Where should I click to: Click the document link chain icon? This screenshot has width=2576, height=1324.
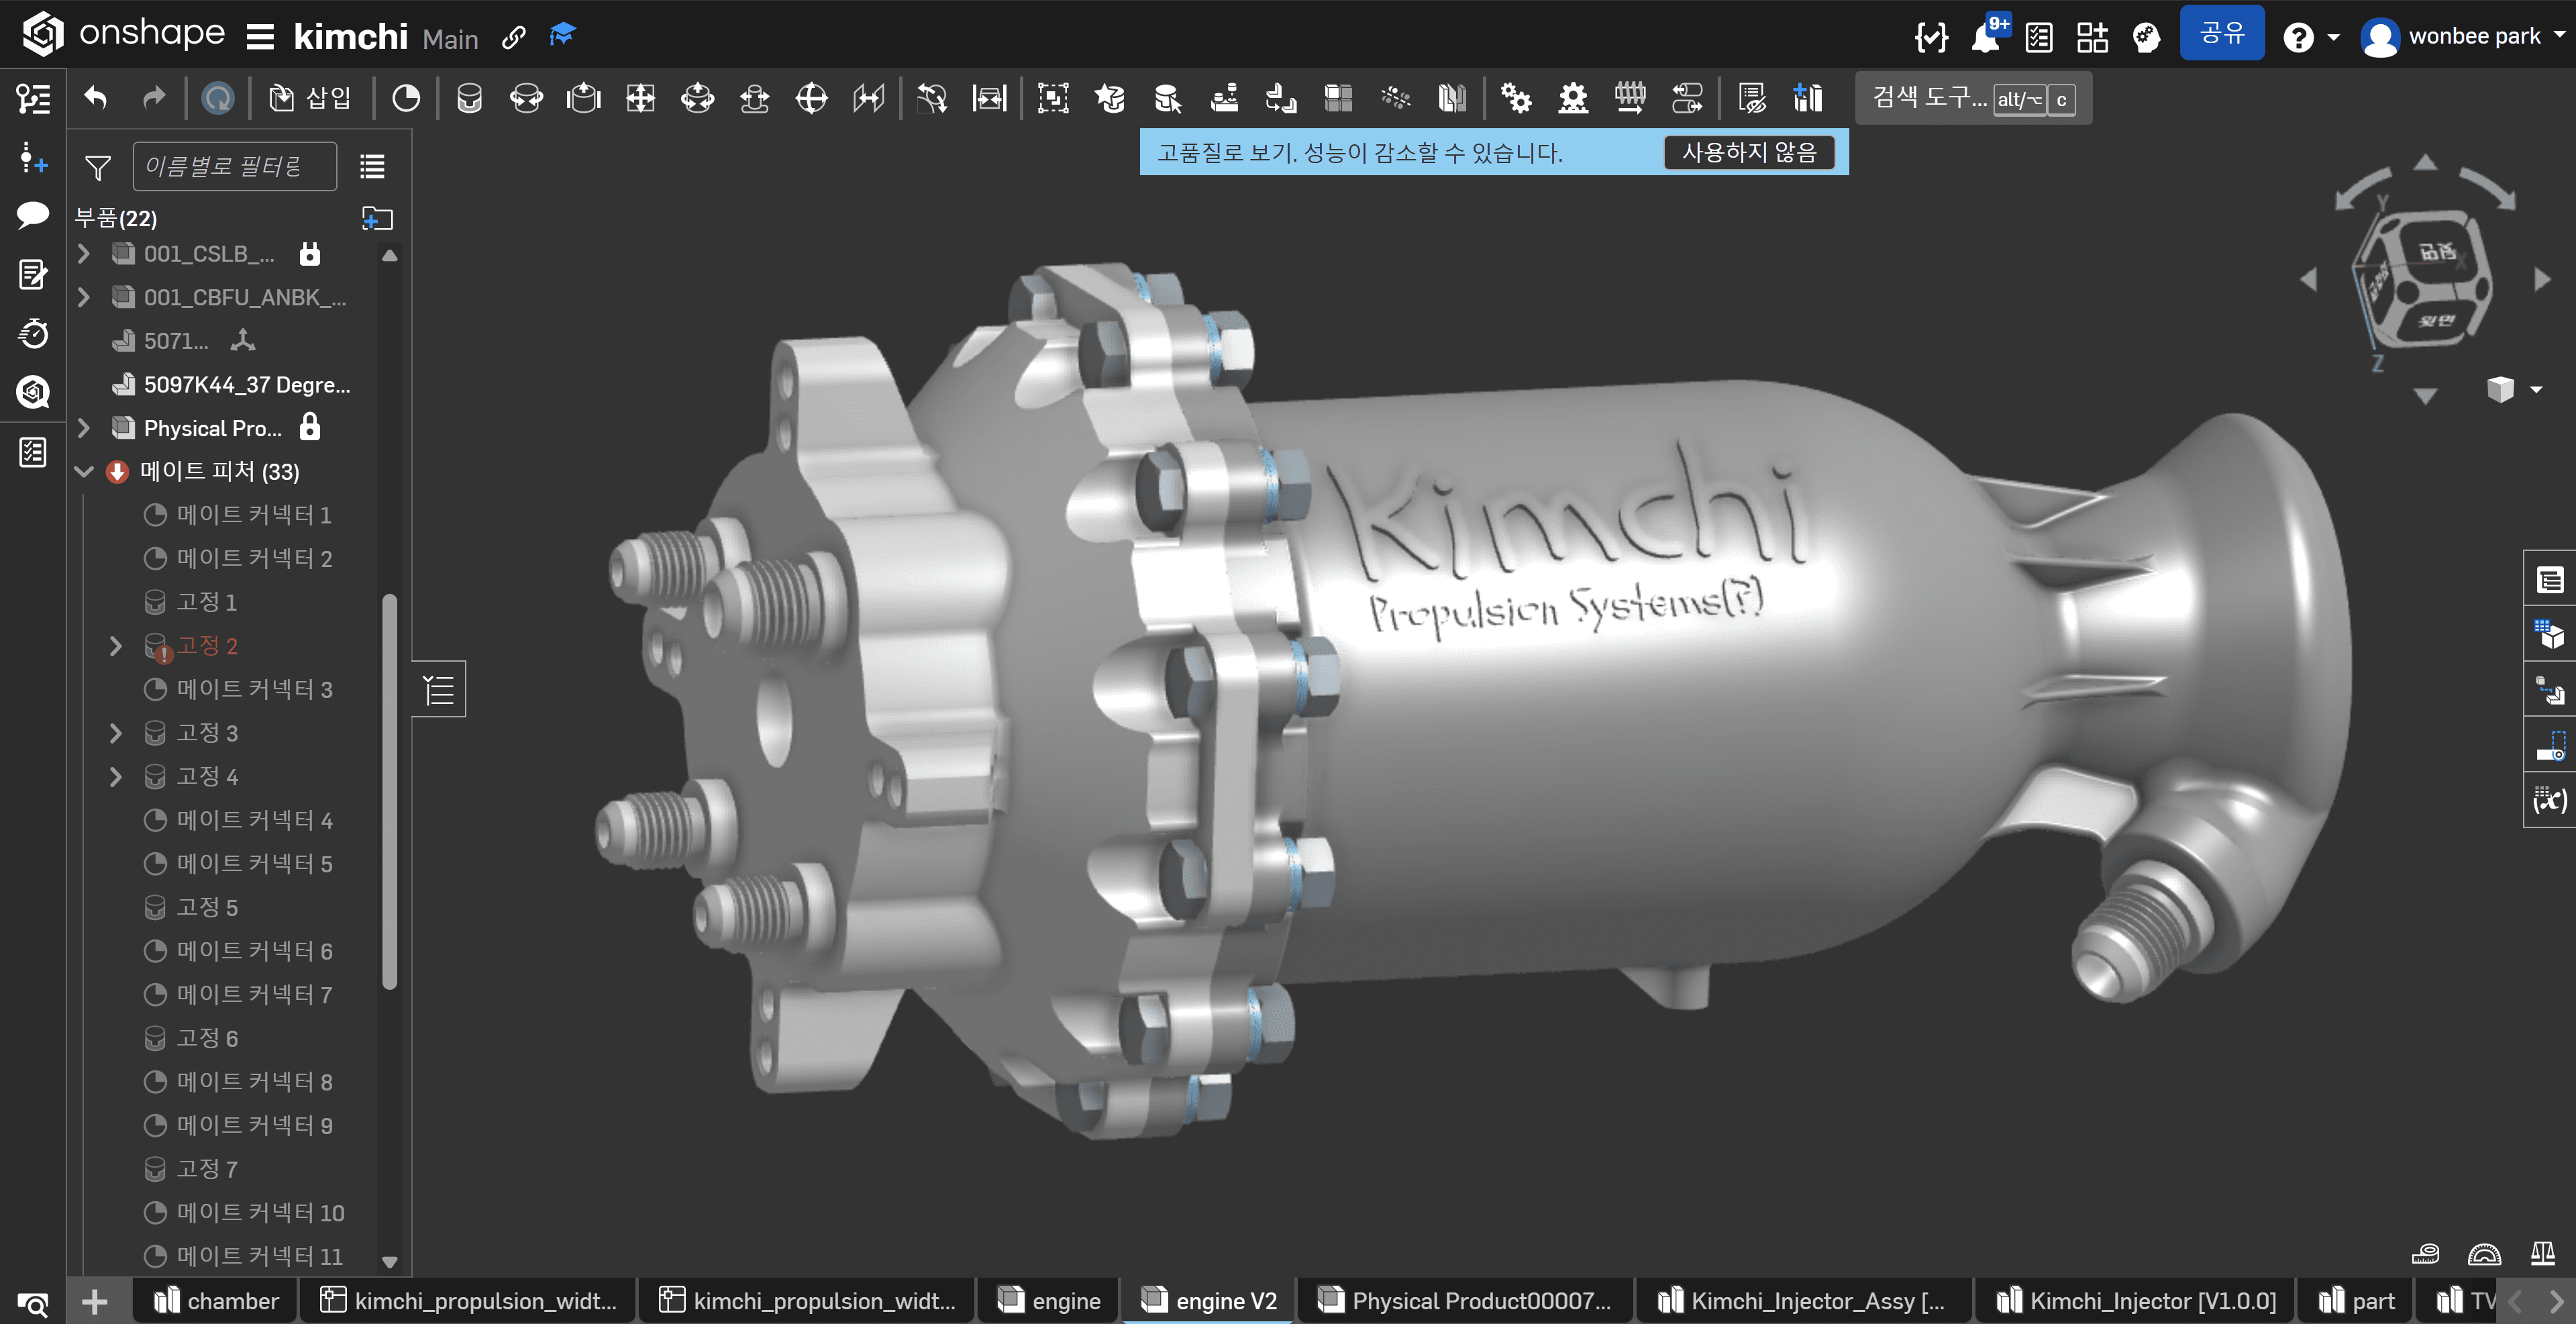click(514, 37)
